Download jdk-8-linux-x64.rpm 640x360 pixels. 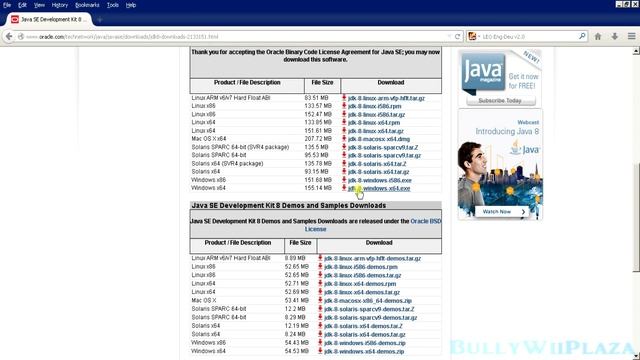[x=374, y=123]
